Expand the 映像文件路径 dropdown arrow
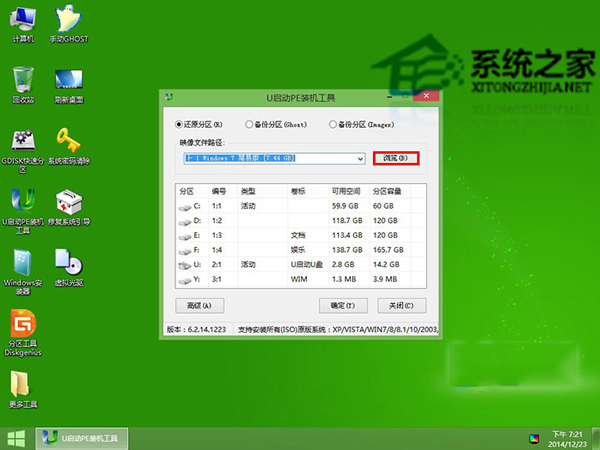The width and height of the screenshot is (600, 450). [360, 158]
